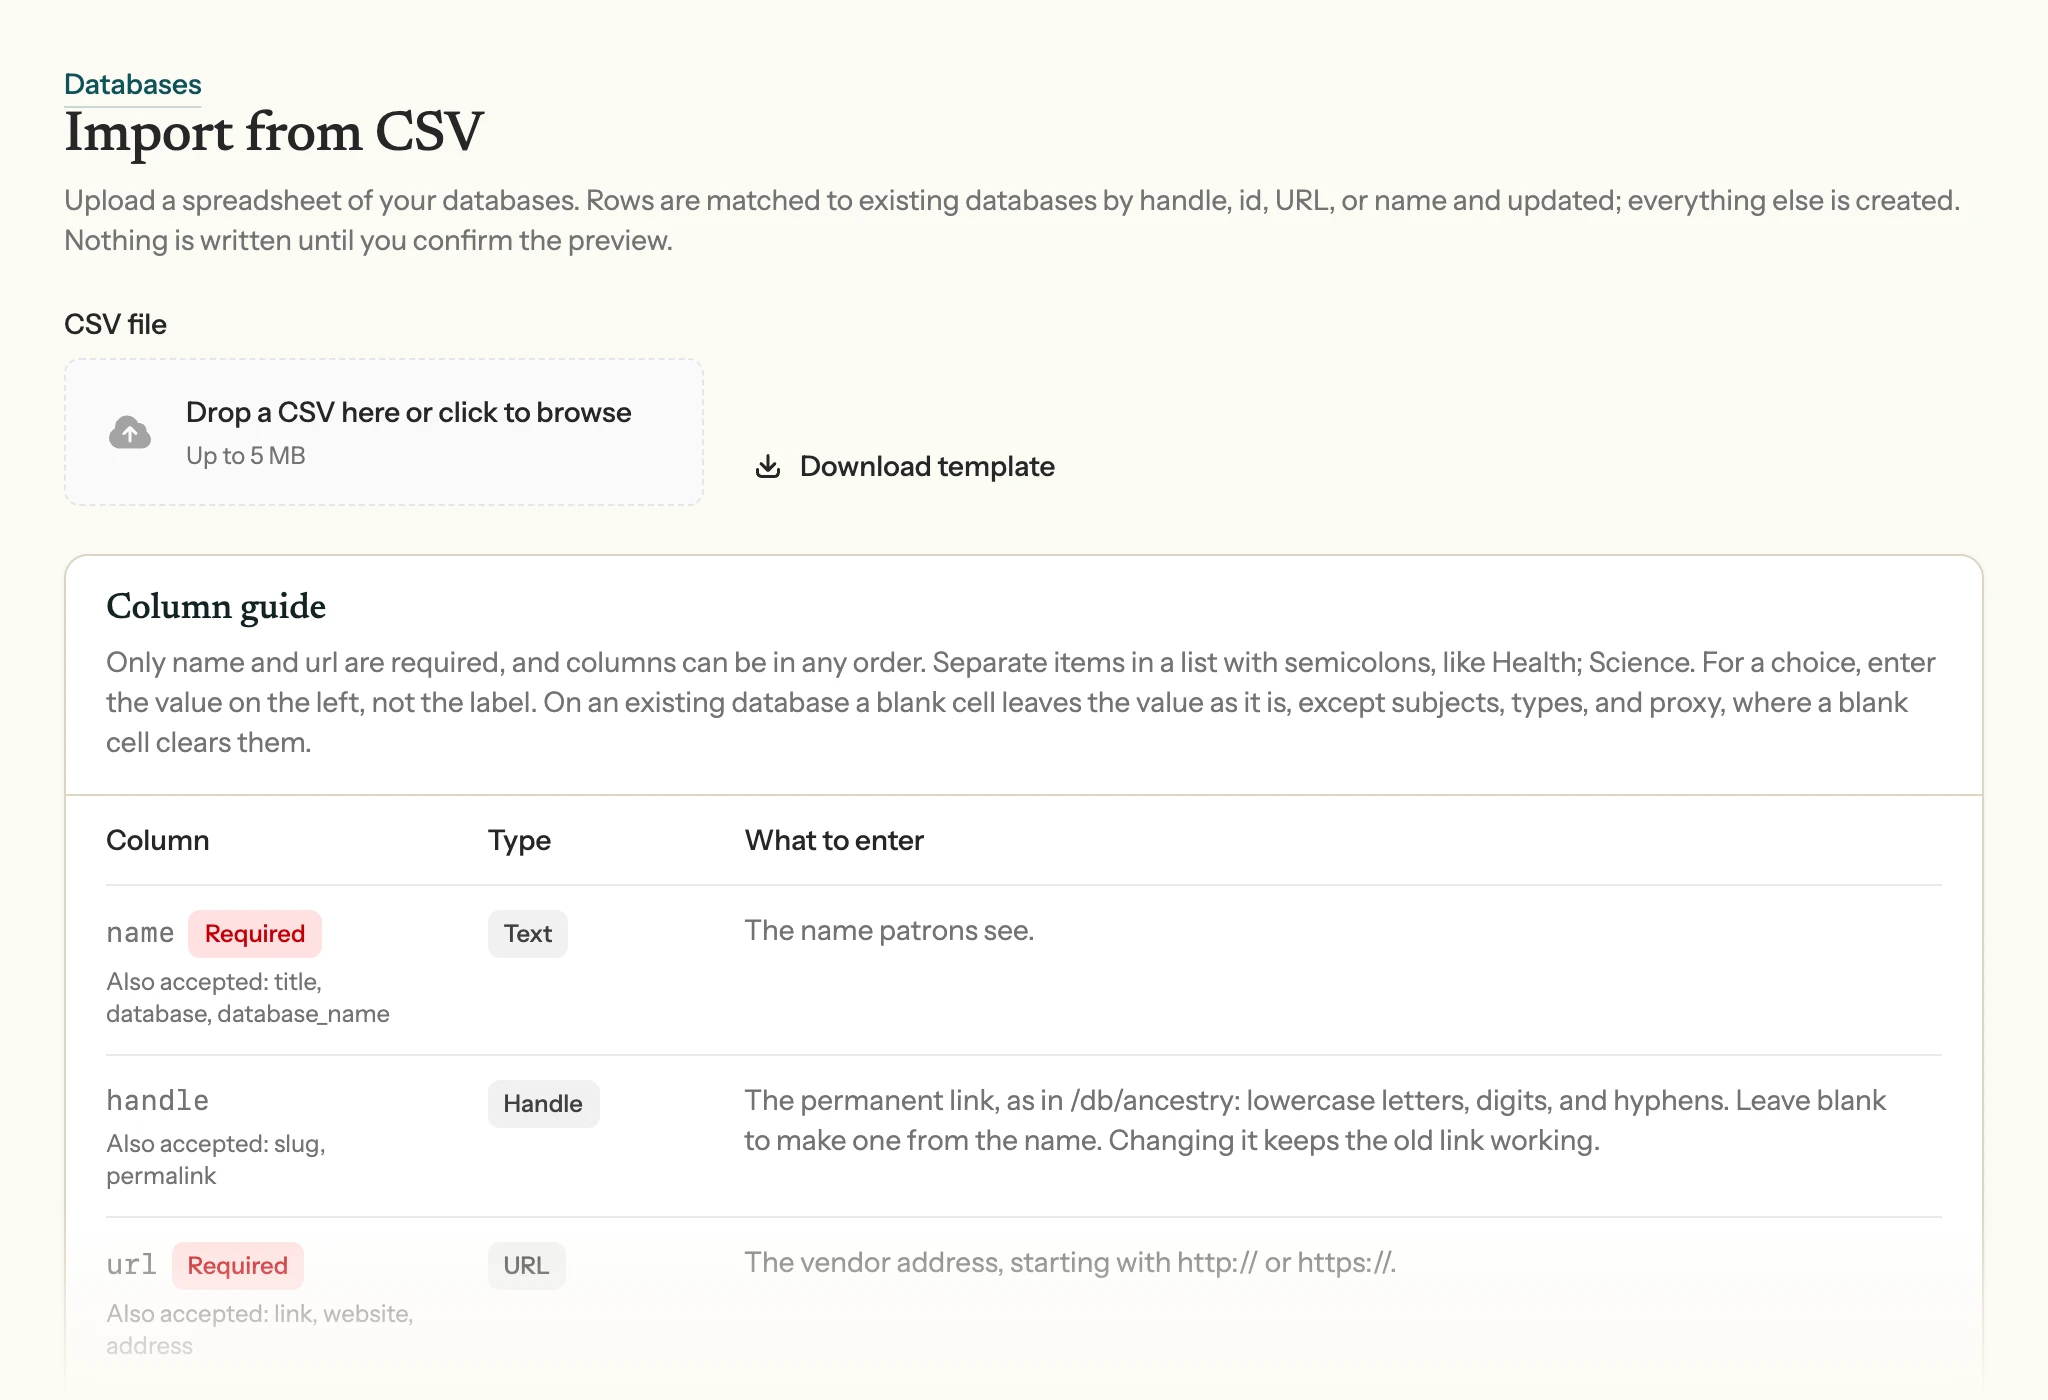The width and height of the screenshot is (2048, 1400).
Task: Click the What to enter column header
Action: [834, 840]
